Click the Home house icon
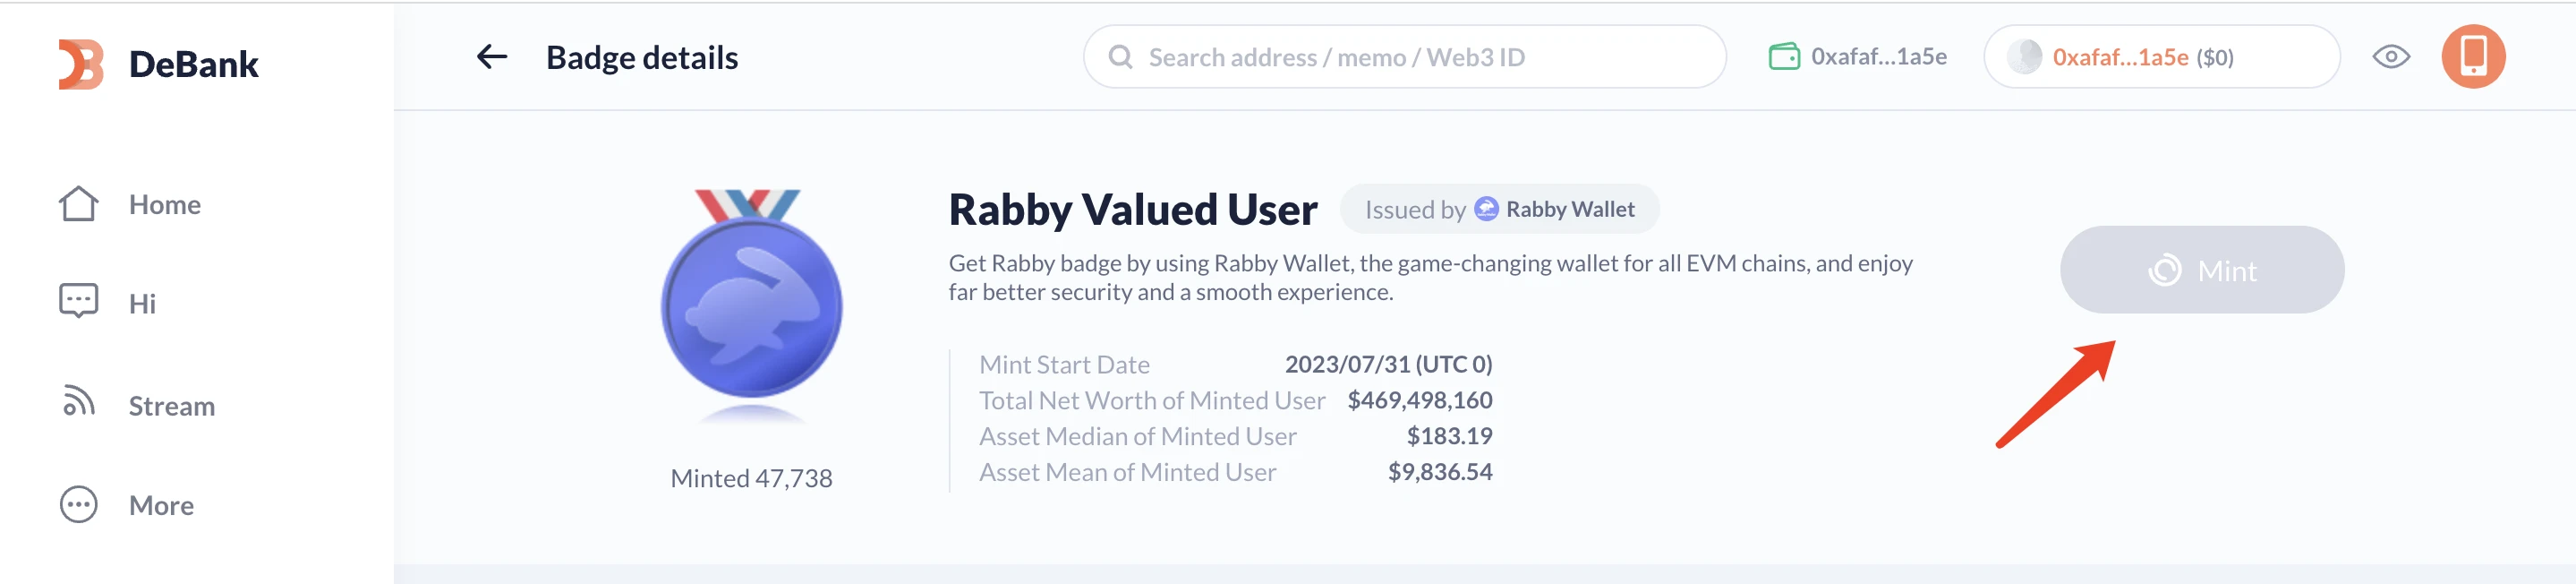The image size is (2576, 584). [x=78, y=204]
